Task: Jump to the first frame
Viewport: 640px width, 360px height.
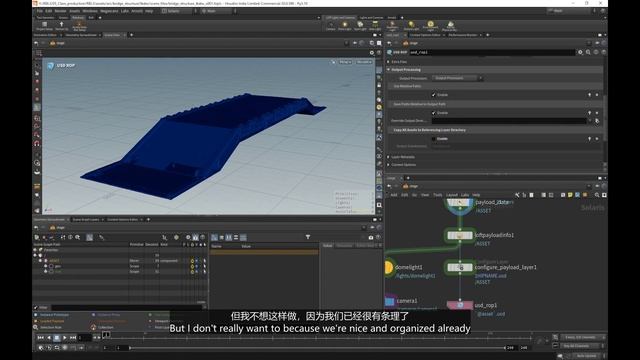Action: click(40, 338)
